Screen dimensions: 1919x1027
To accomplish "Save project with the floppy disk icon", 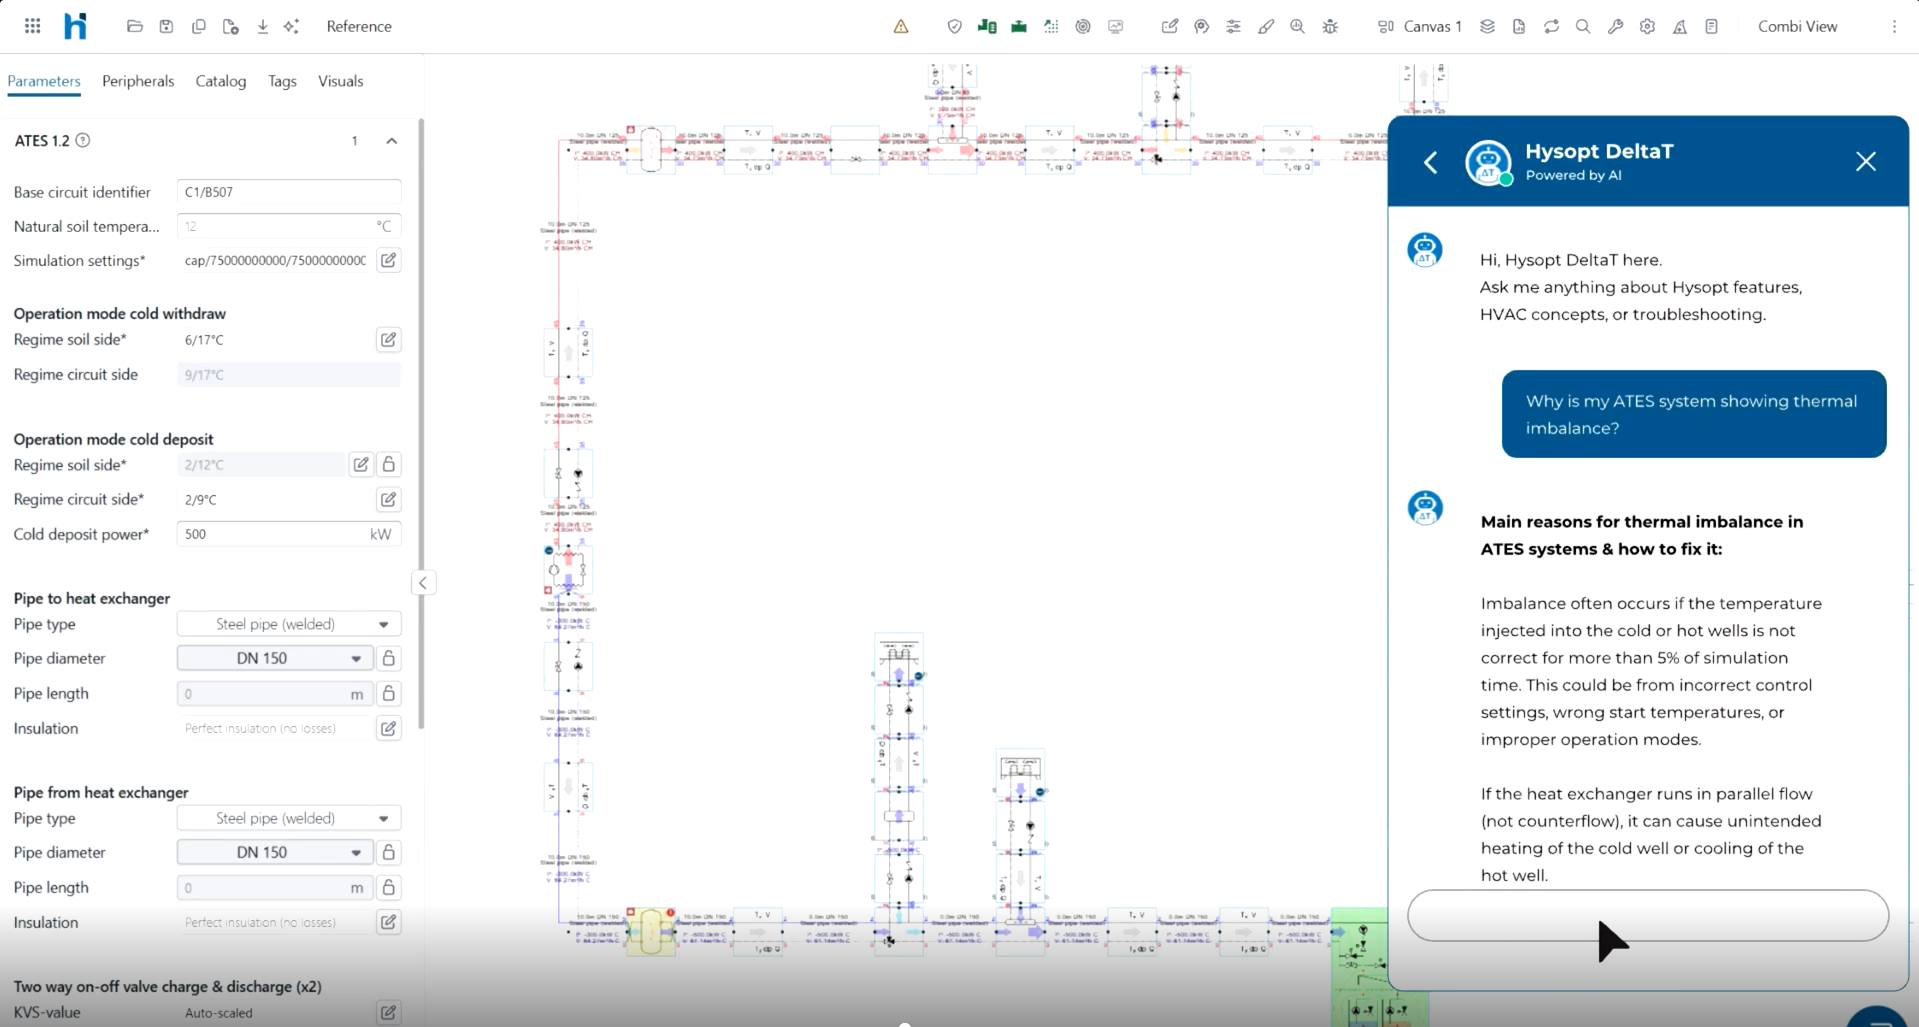I will (167, 26).
